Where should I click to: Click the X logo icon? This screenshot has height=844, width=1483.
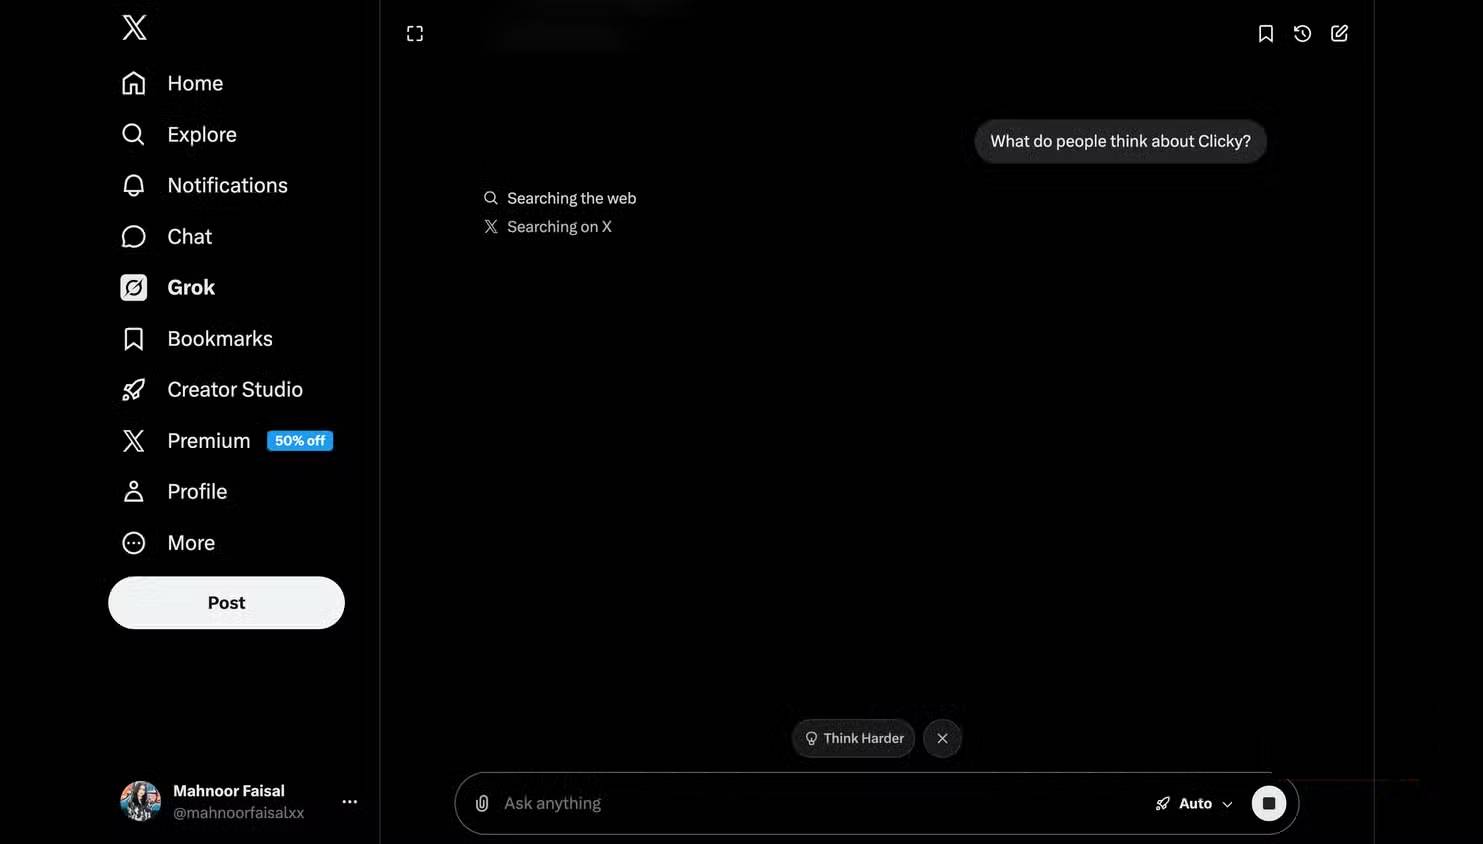[x=134, y=27]
